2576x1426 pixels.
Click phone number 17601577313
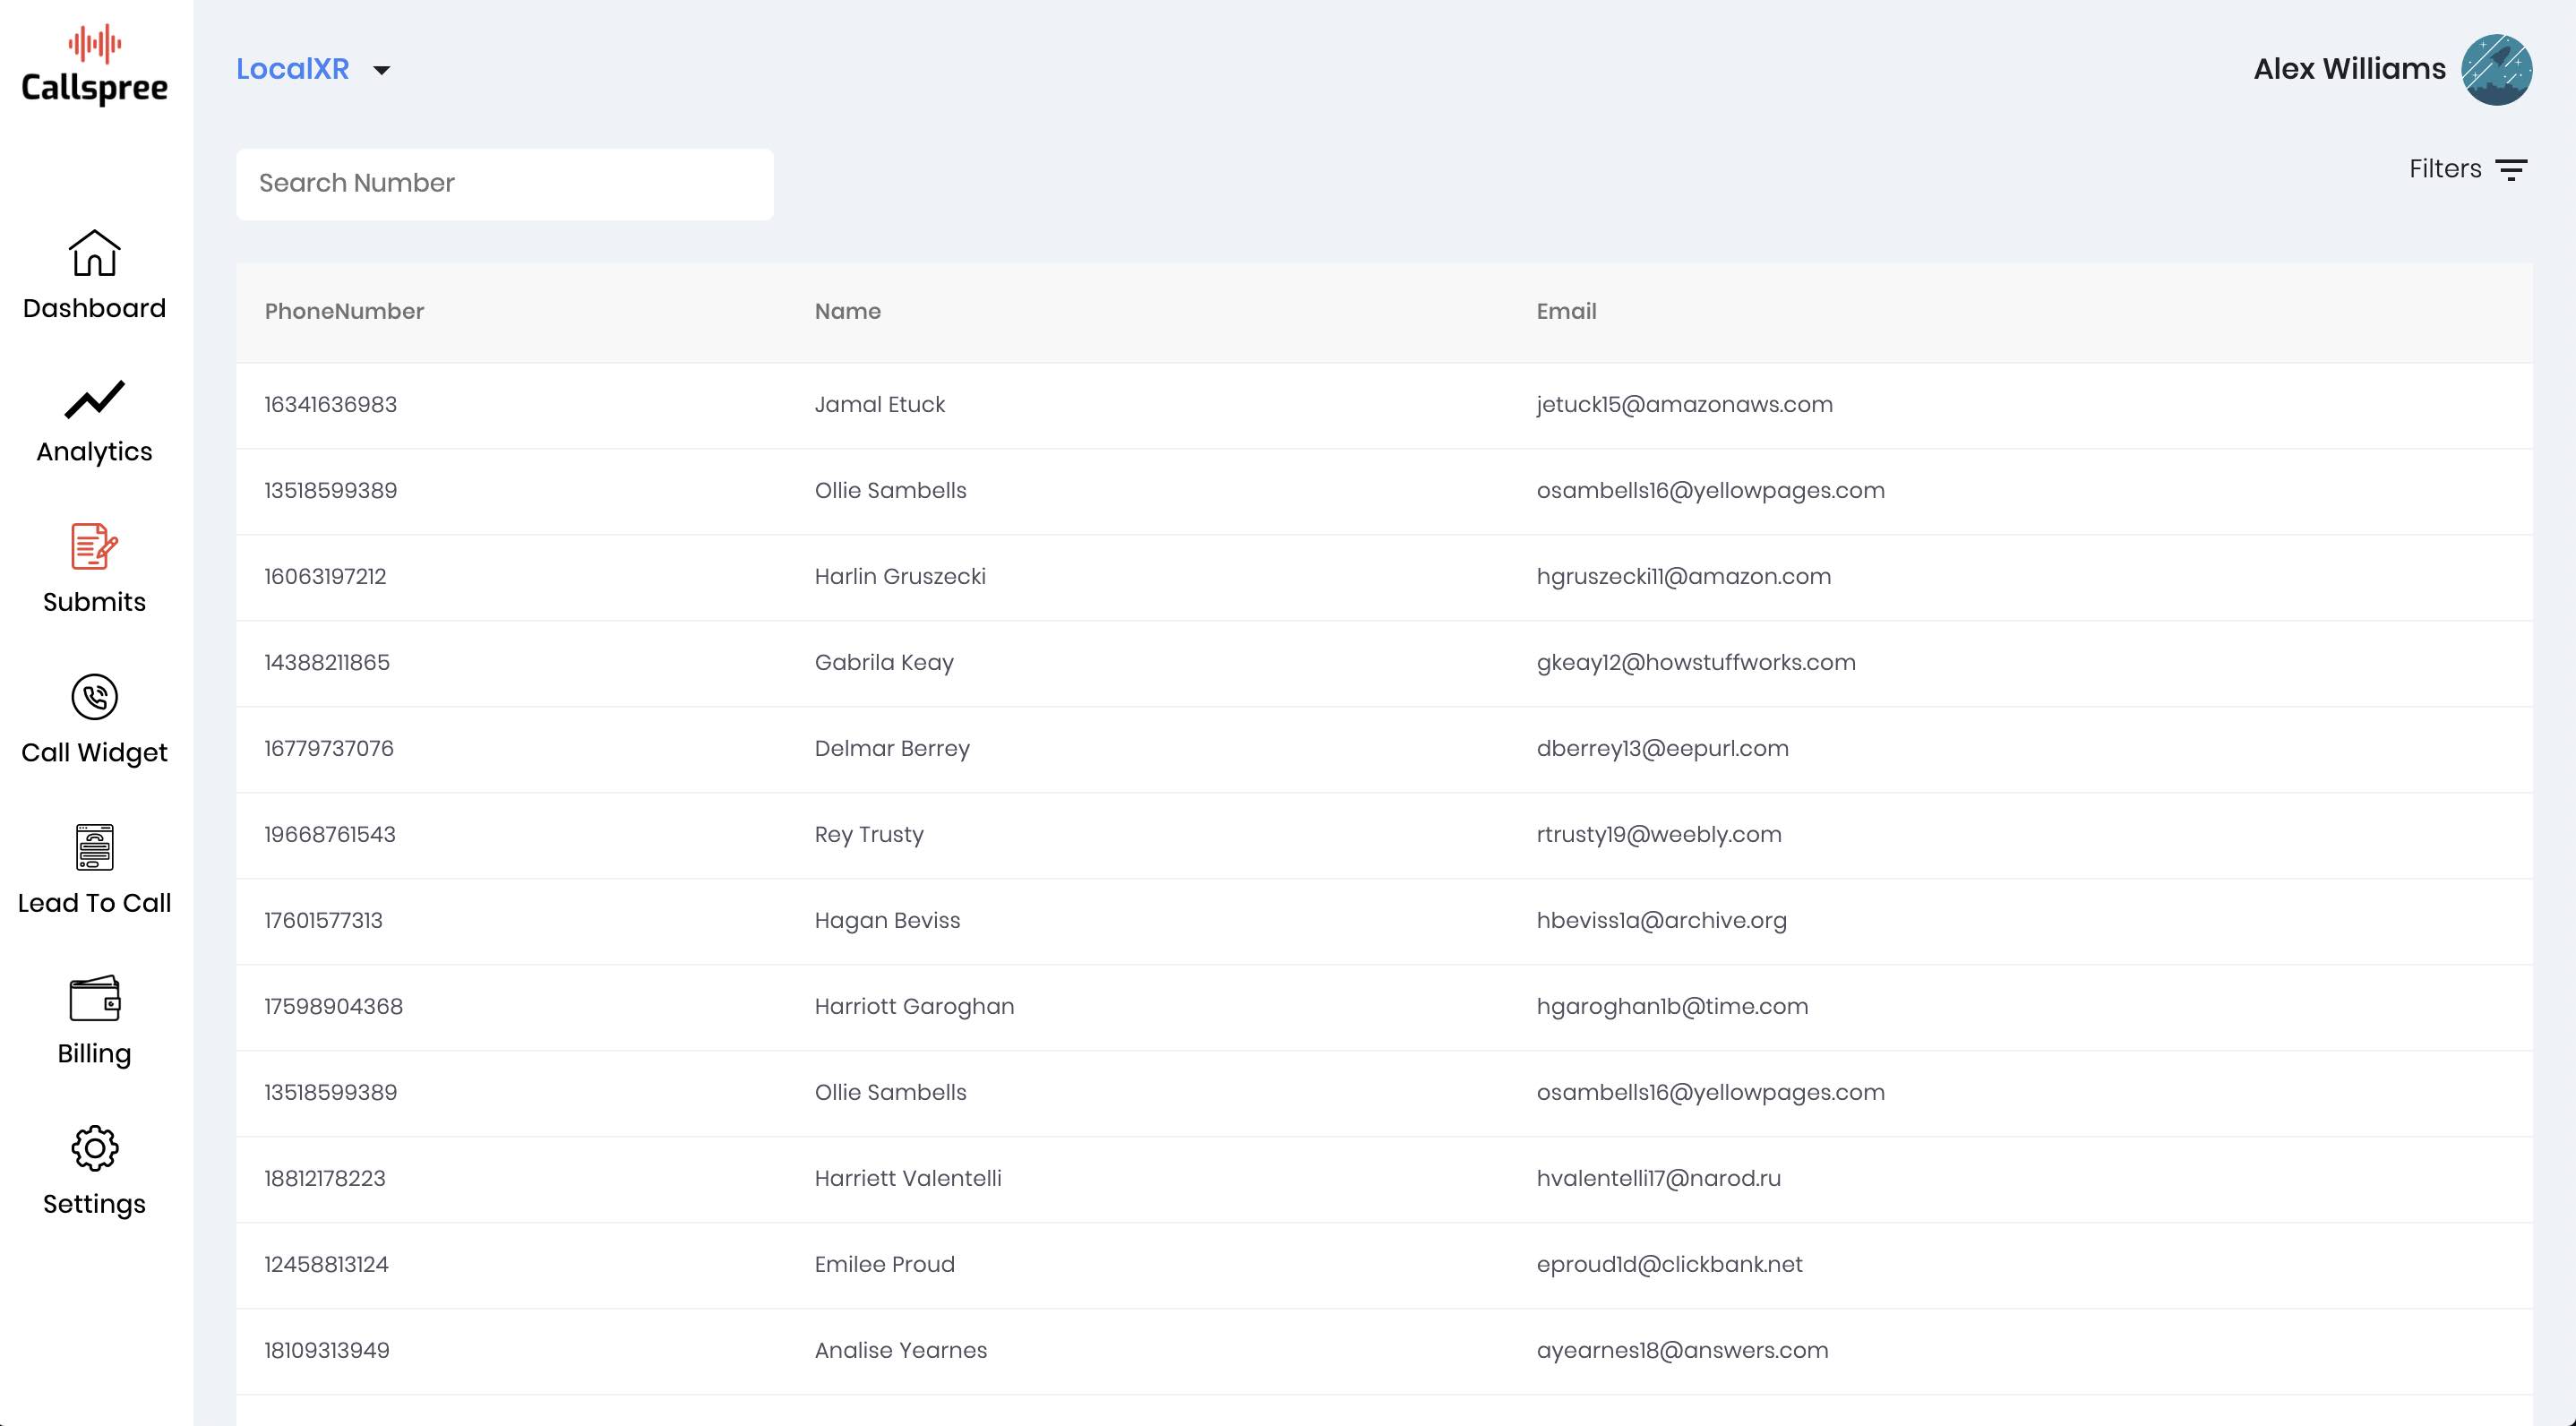pyautogui.click(x=323, y=920)
